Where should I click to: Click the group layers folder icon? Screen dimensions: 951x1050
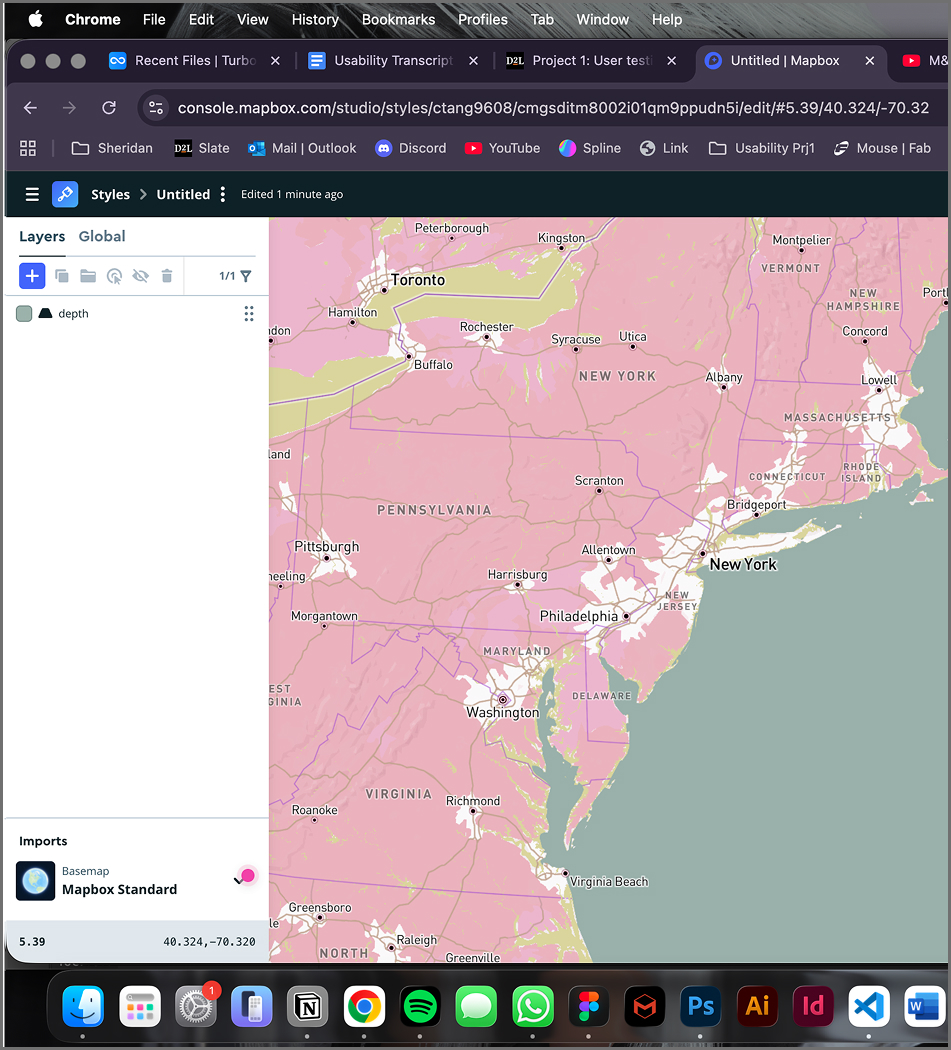click(88, 276)
